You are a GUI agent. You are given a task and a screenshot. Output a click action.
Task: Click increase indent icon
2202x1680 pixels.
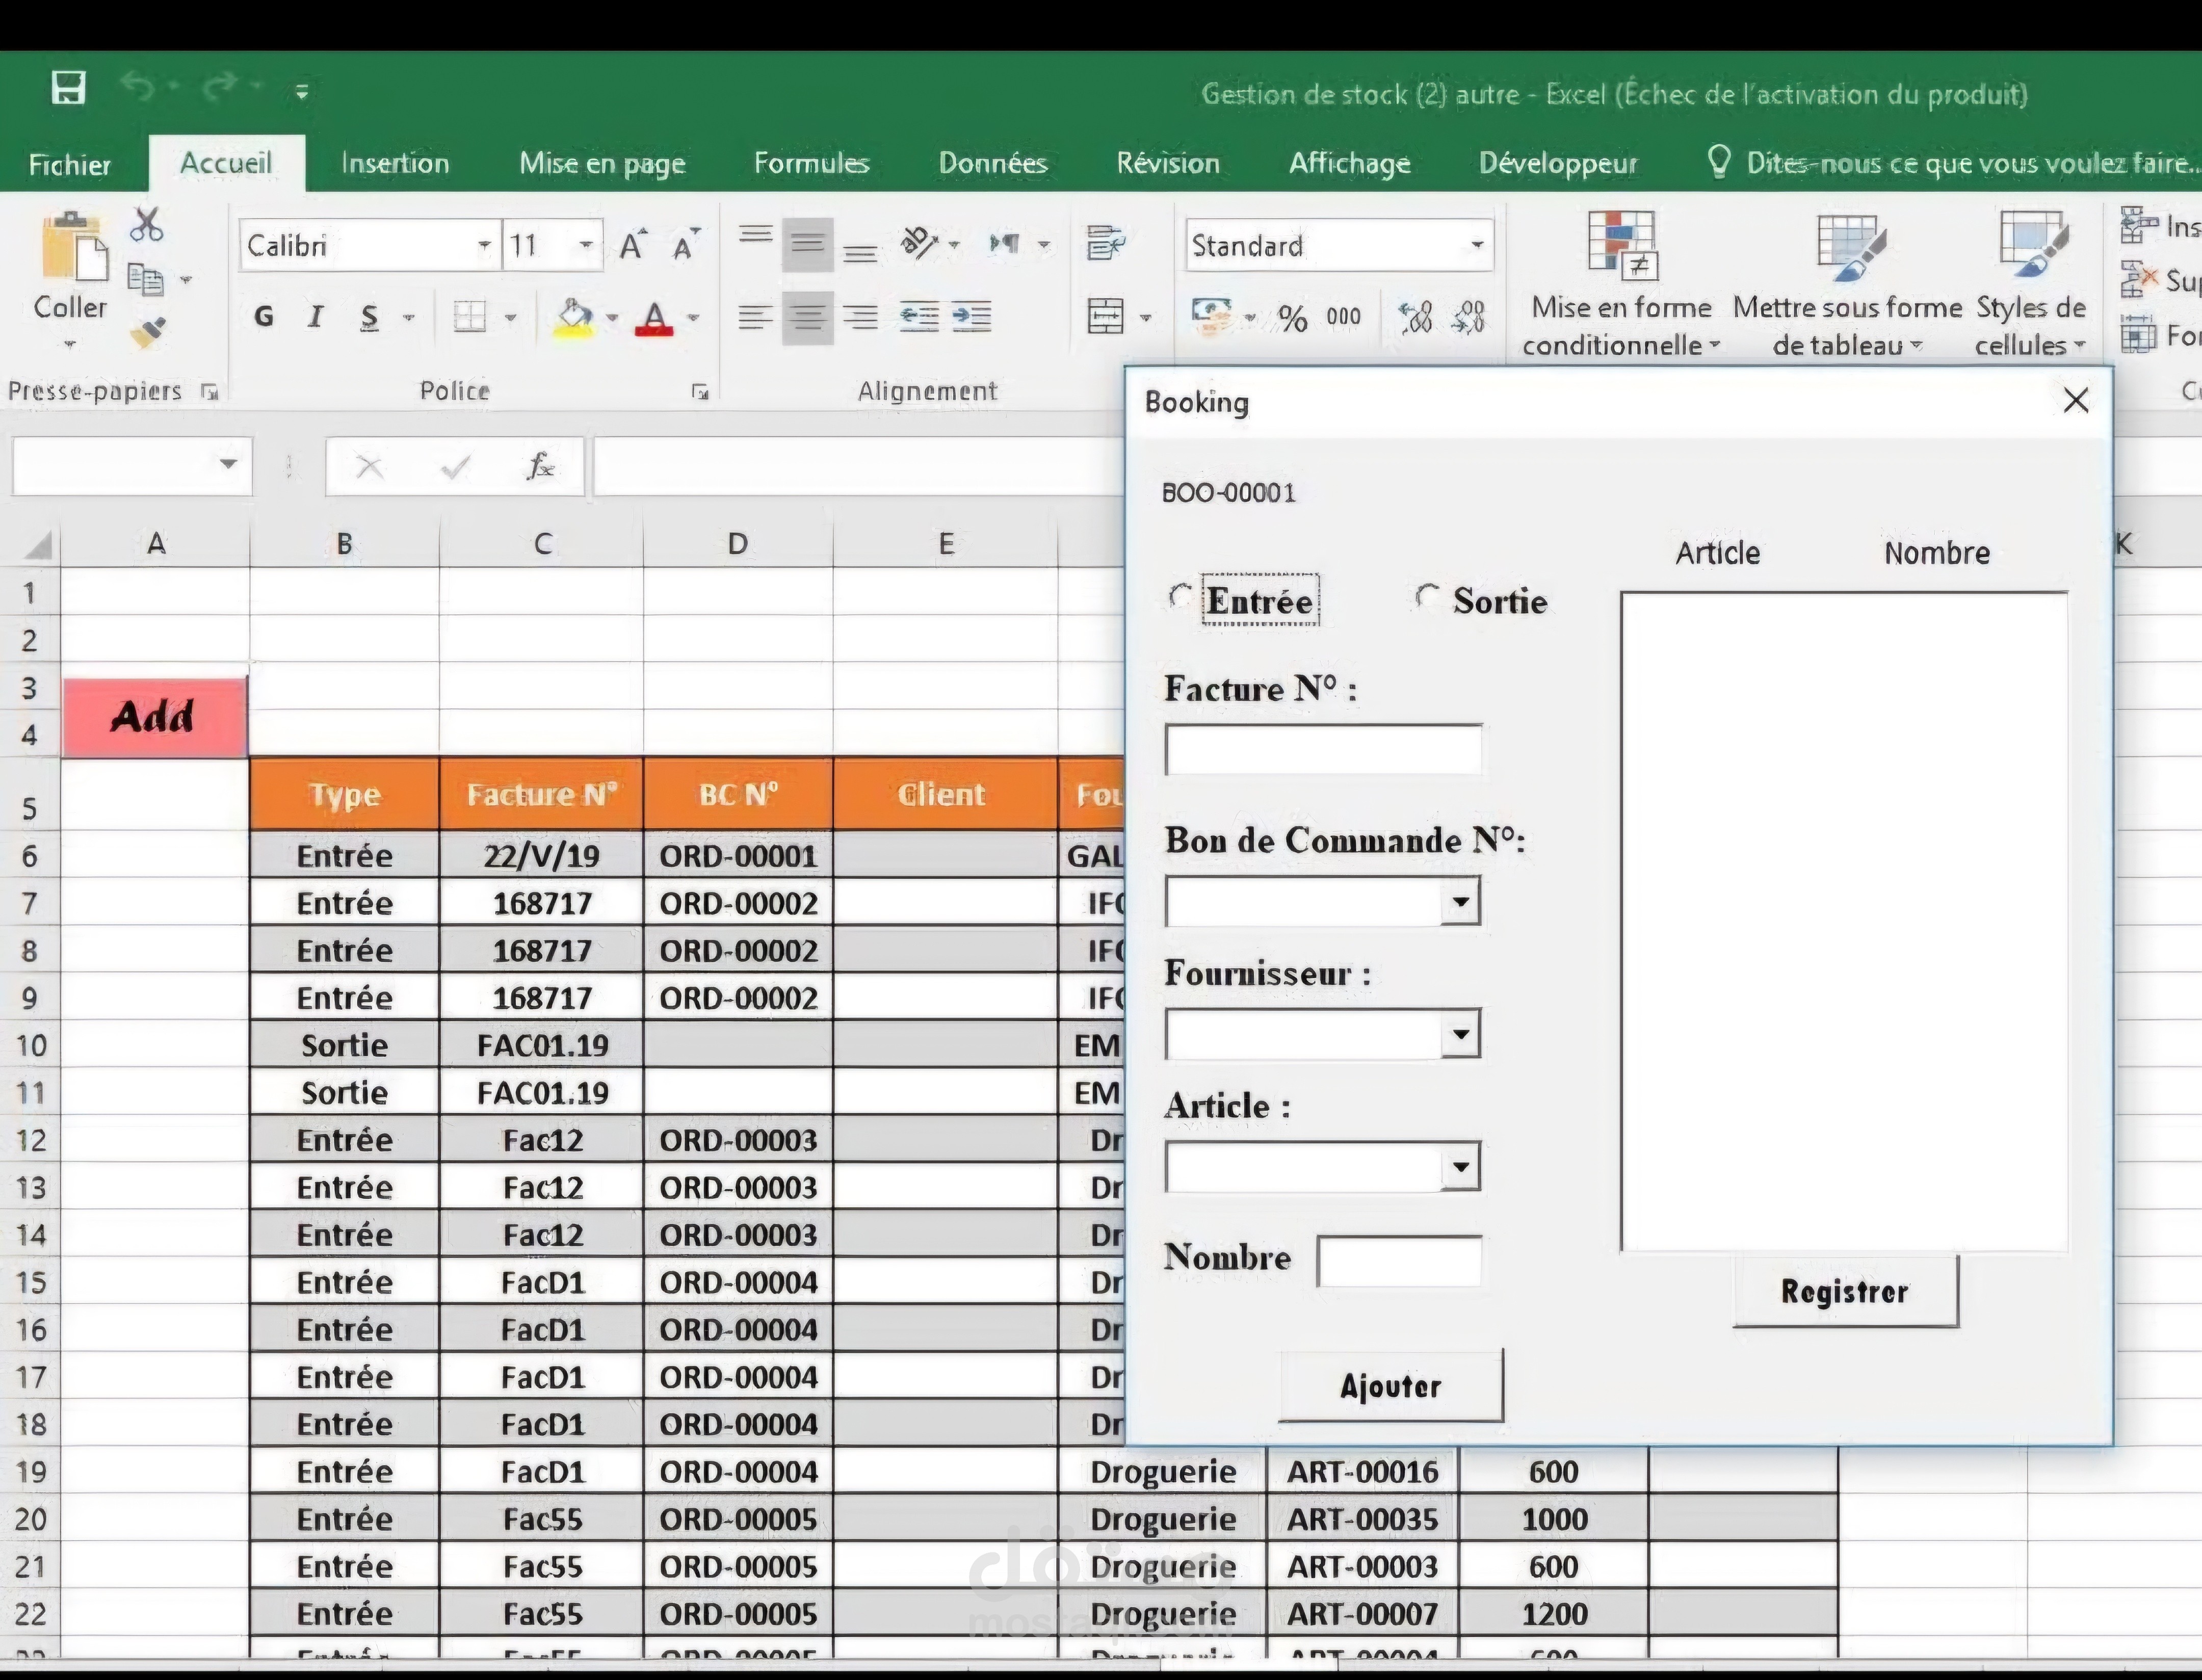click(971, 317)
